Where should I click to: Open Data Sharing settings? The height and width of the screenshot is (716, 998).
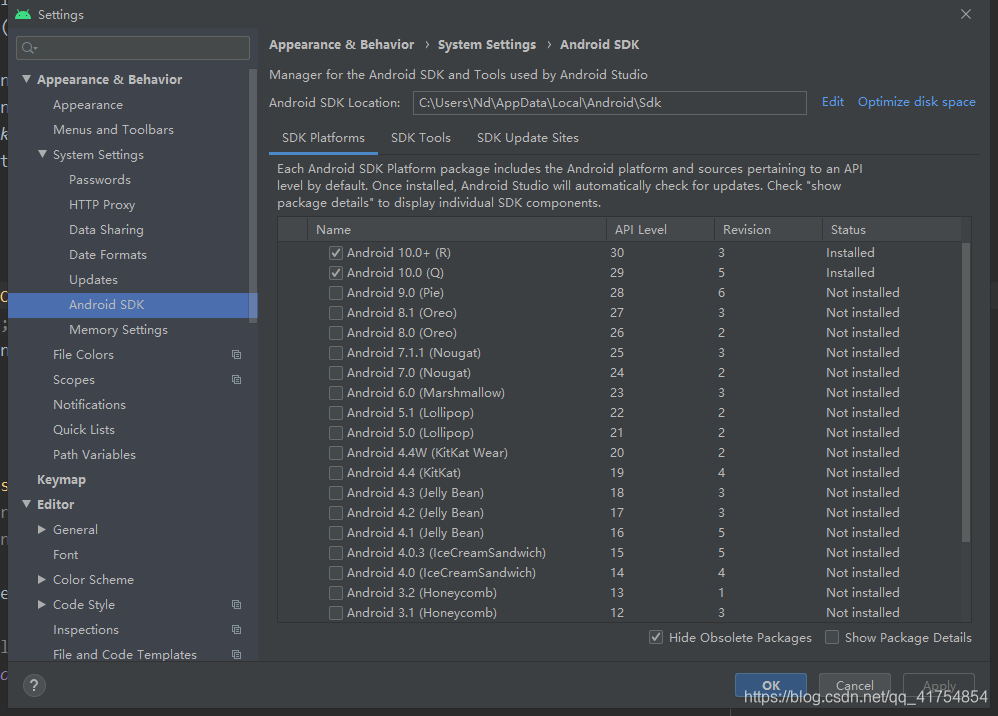[106, 229]
